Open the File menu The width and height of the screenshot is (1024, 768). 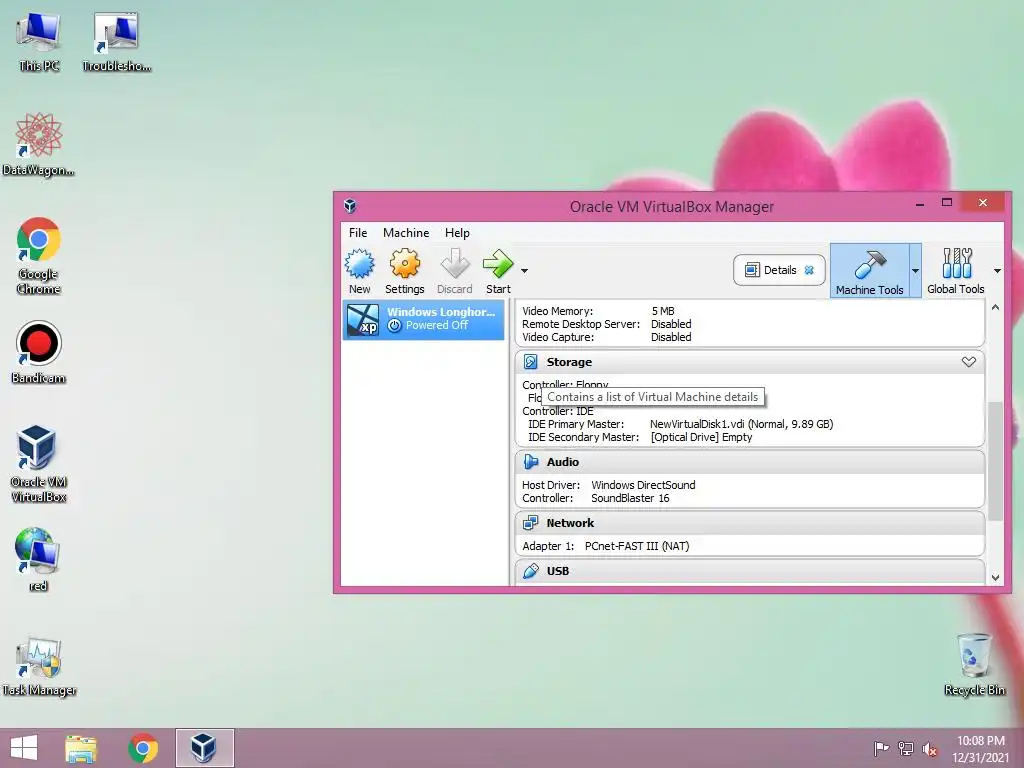[x=358, y=233]
